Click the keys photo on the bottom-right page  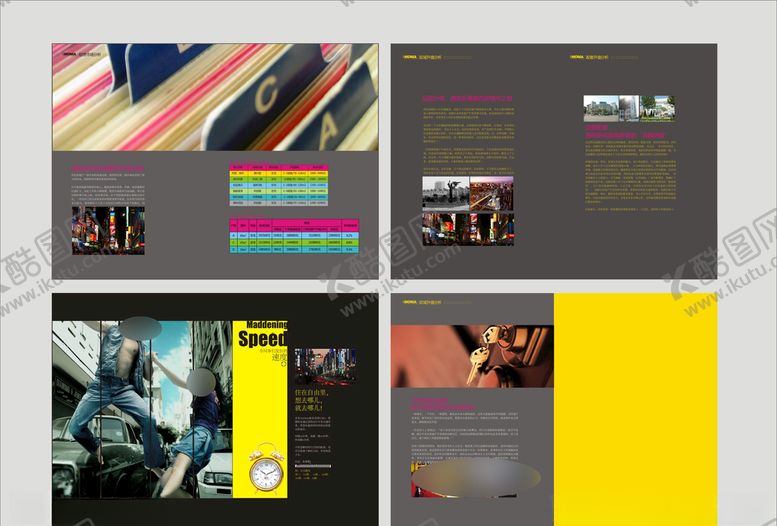click(x=471, y=356)
